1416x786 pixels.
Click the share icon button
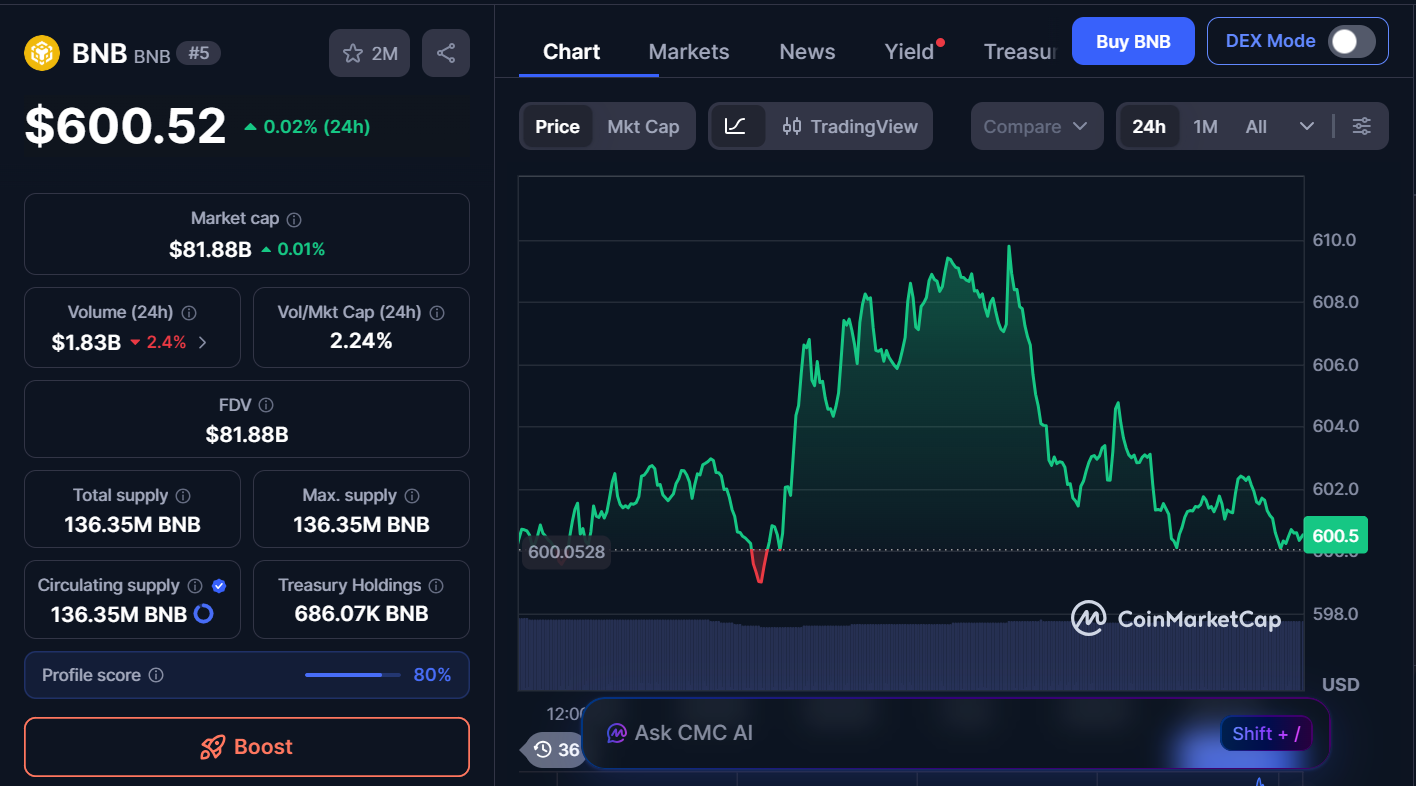446,54
